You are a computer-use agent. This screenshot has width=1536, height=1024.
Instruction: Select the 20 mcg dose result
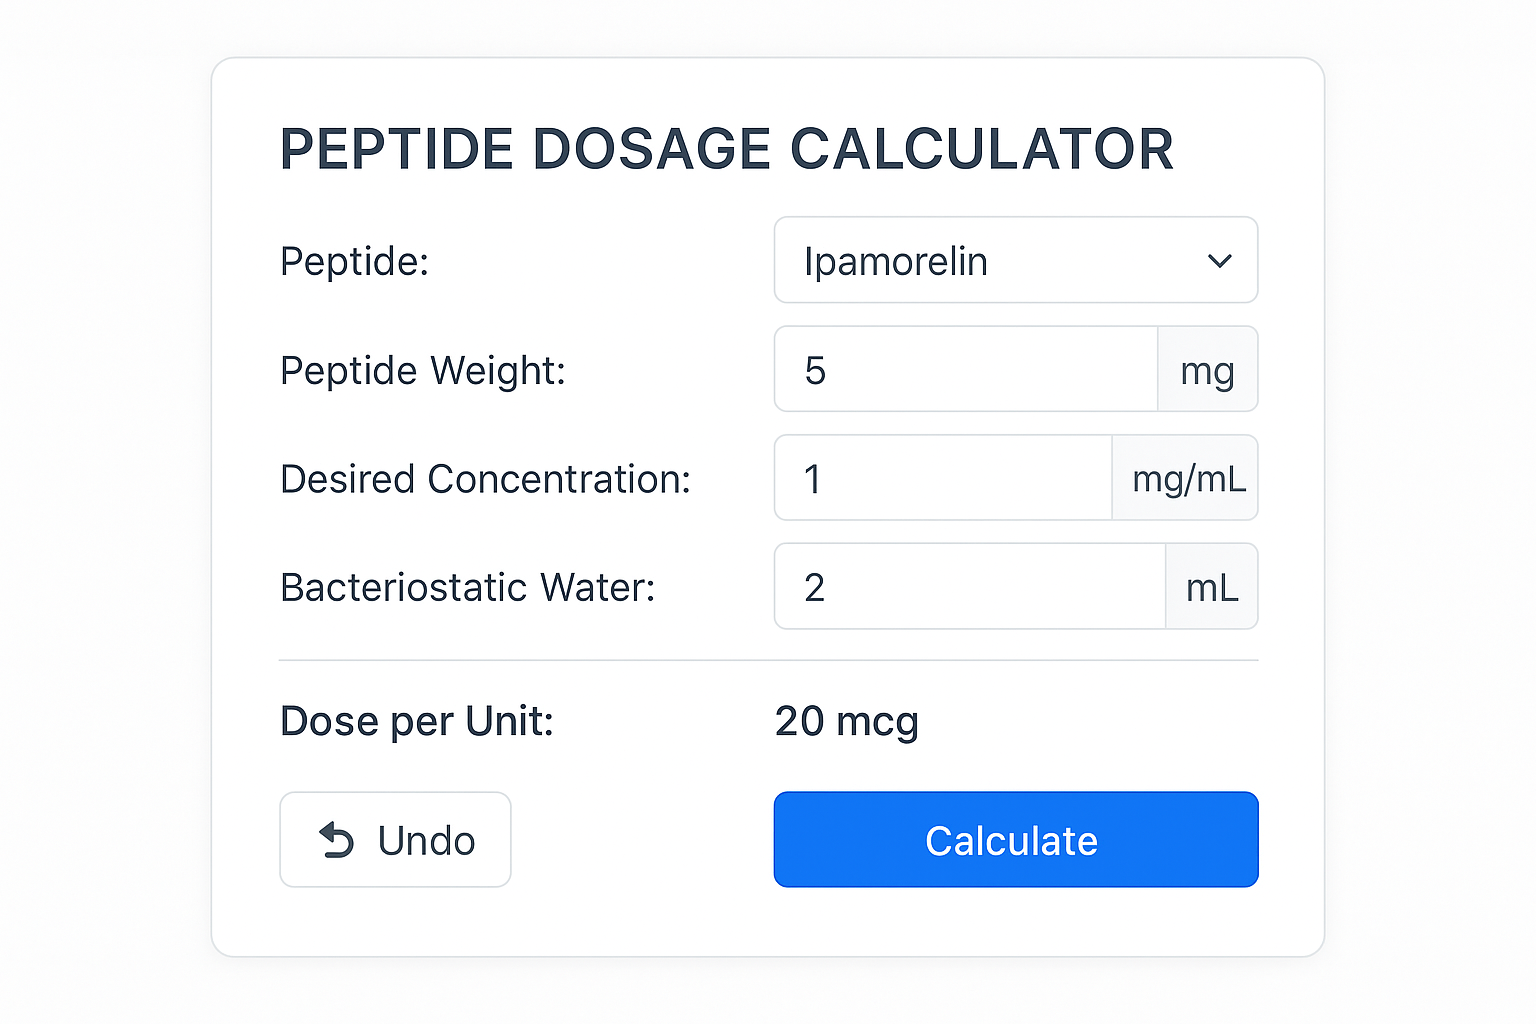click(846, 721)
